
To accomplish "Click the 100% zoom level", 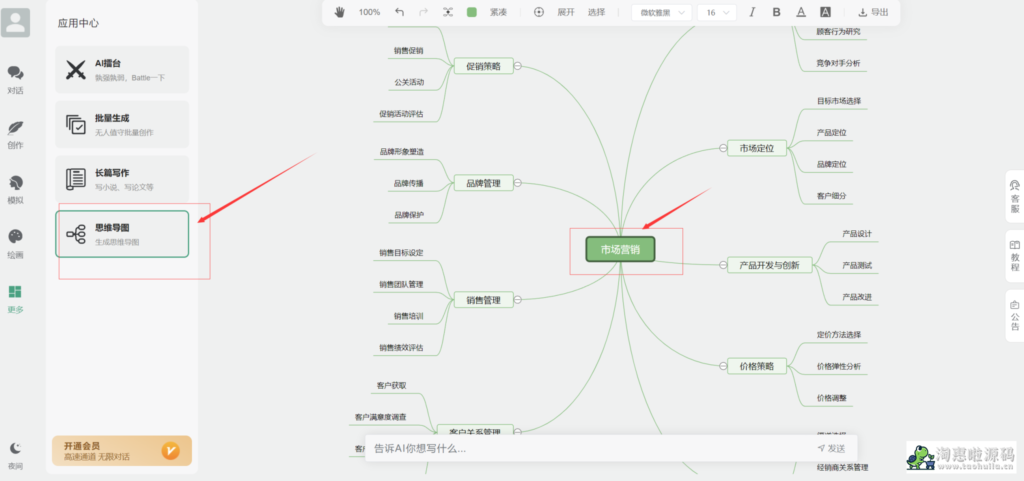I will coord(370,12).
